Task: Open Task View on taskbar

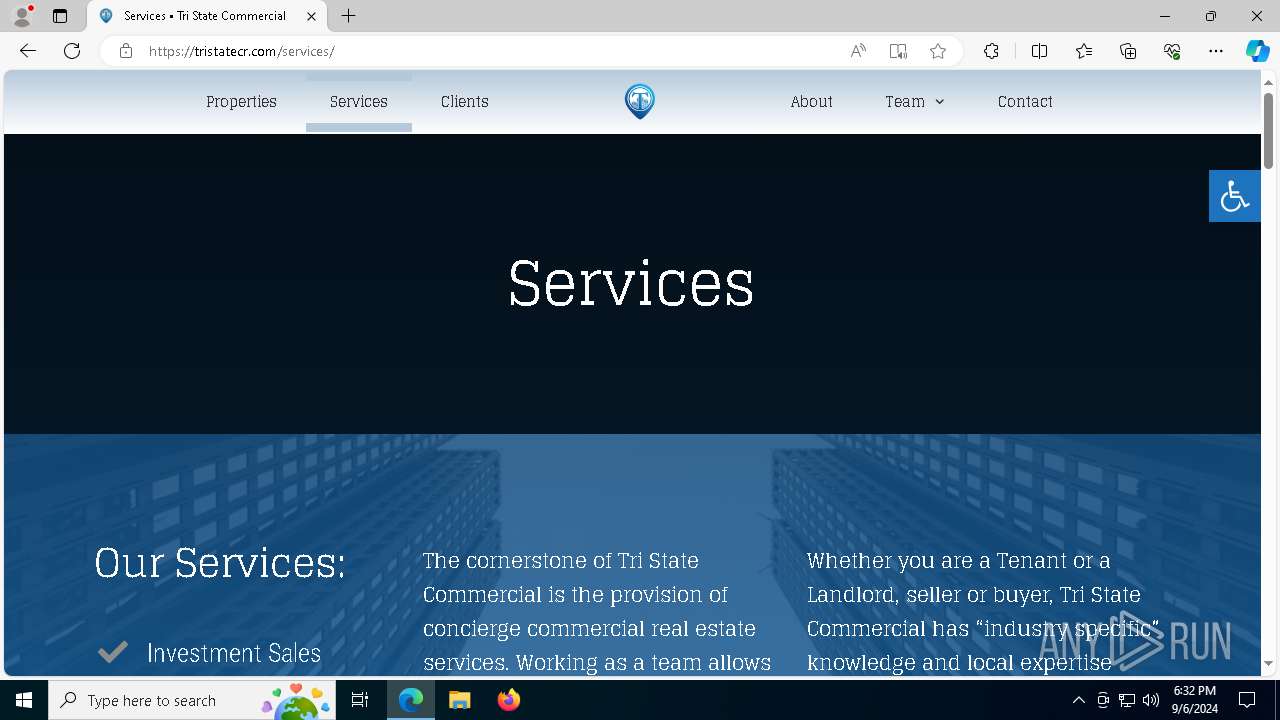Action: 360,700
